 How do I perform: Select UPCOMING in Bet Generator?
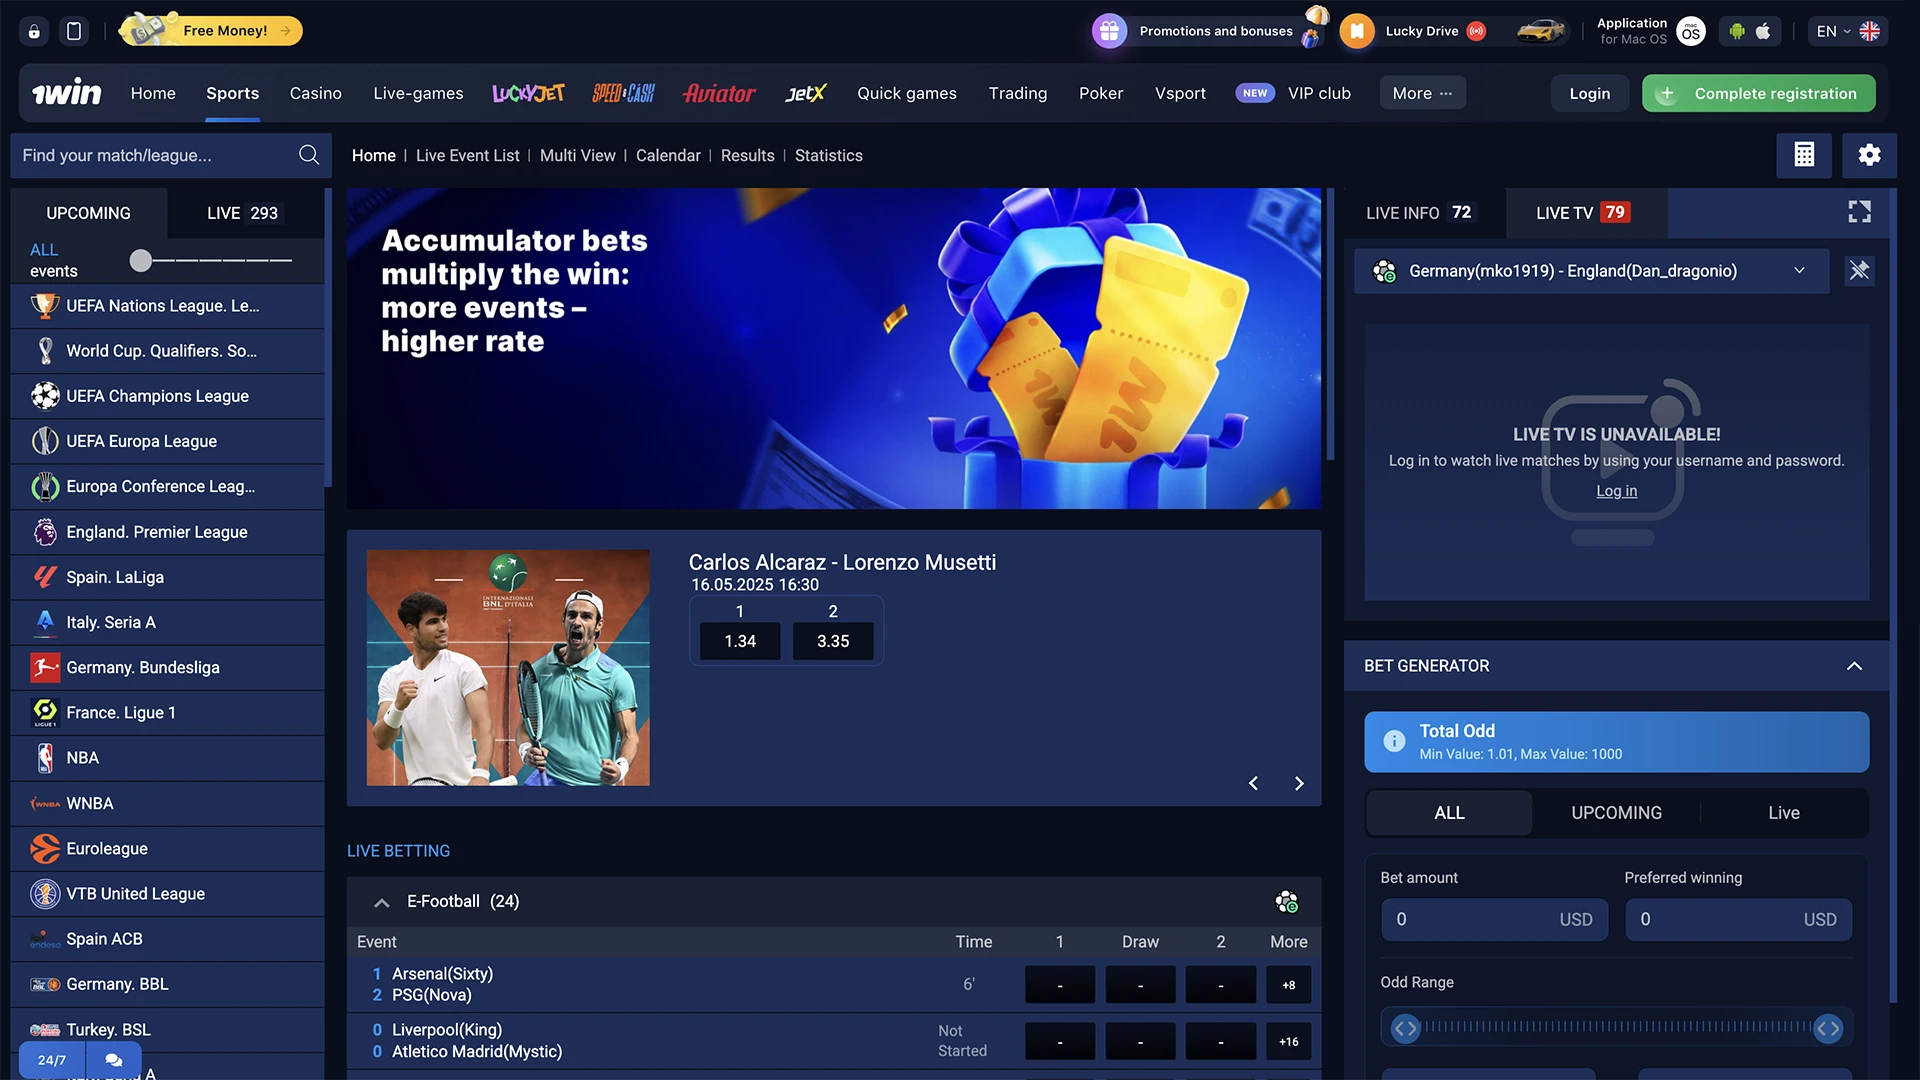tap(1616, 813)
